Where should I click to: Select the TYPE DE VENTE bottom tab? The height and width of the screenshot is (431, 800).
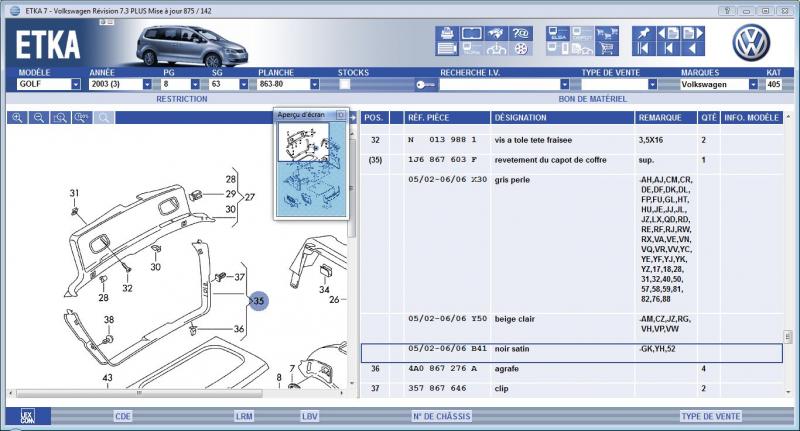point(711,416)
